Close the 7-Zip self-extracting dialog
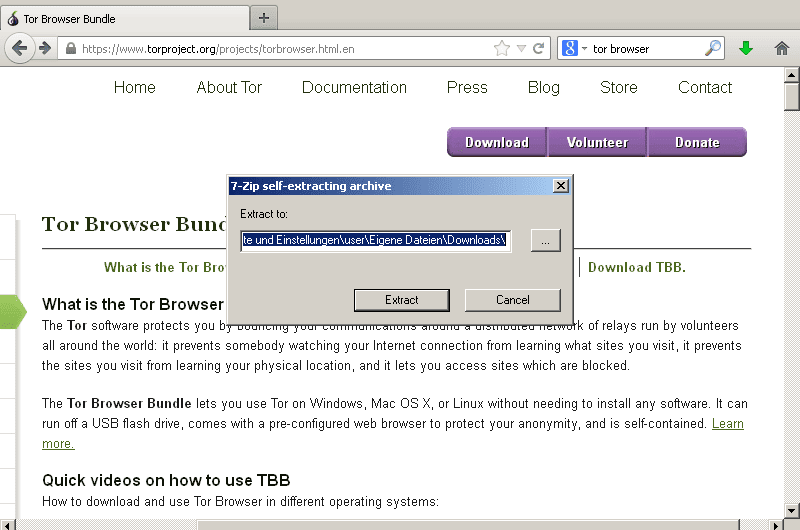 561,186
